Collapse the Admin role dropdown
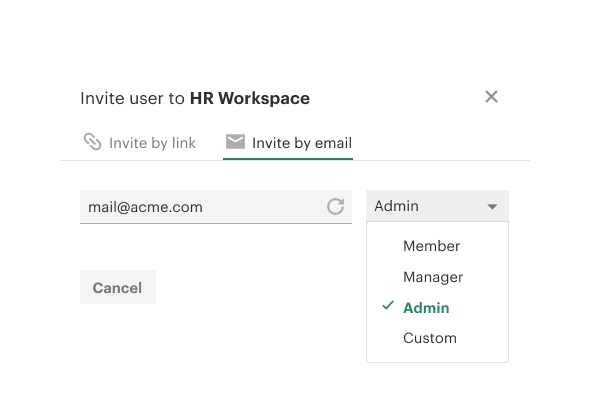590x397 pixels. [437, 206]
